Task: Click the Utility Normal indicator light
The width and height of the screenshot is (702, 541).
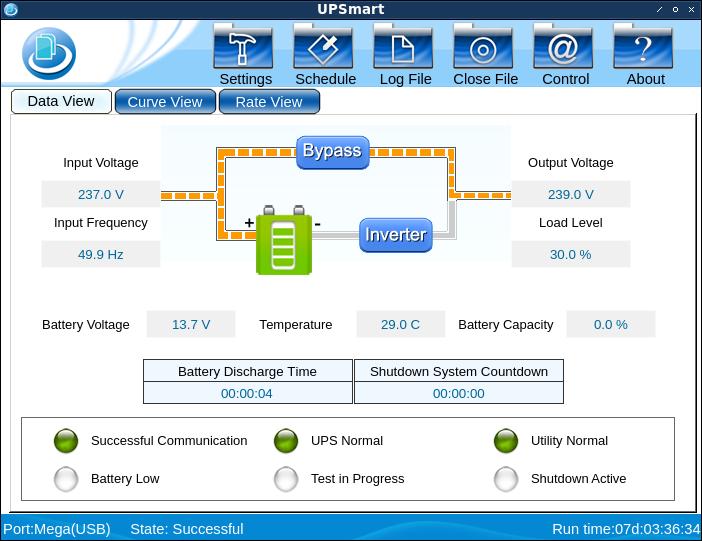Action: (x=506, y=441)
